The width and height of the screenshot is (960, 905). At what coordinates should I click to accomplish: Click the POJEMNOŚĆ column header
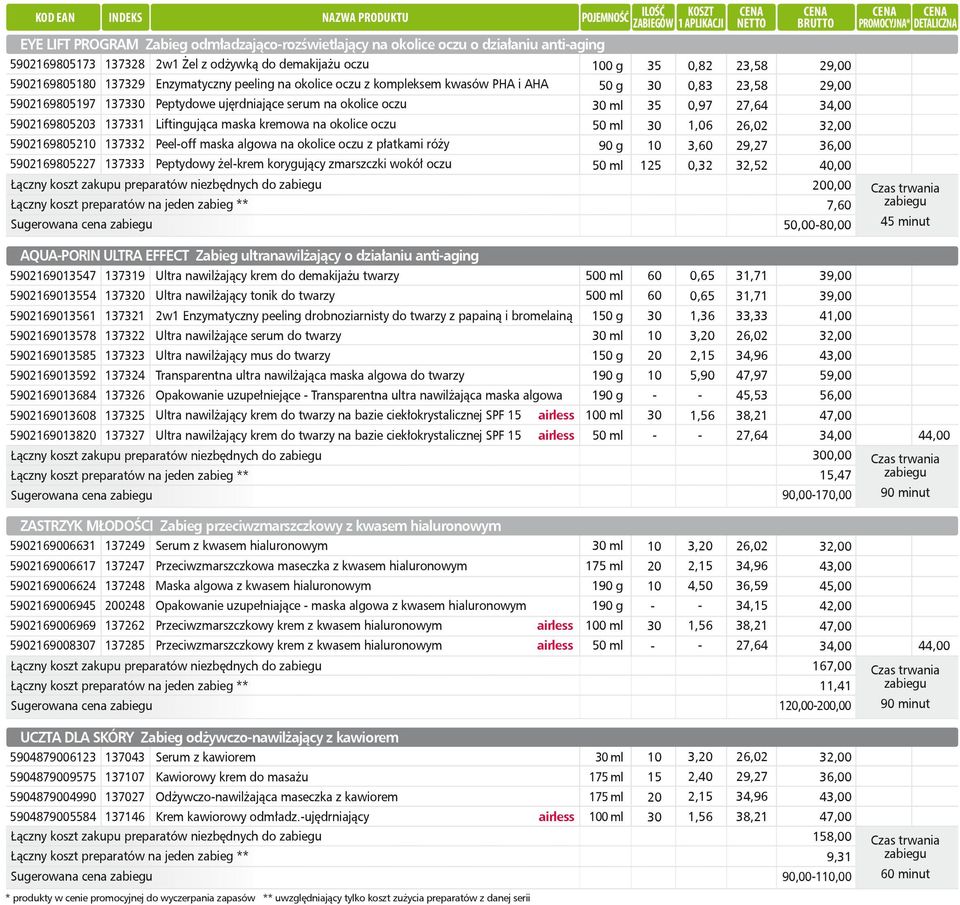605,18
